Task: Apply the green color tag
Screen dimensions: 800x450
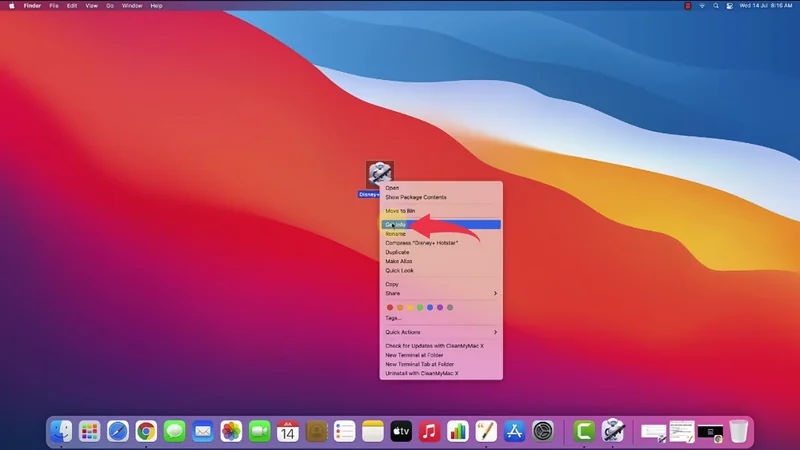Action: pyautogui.click(x=420, y=307)
